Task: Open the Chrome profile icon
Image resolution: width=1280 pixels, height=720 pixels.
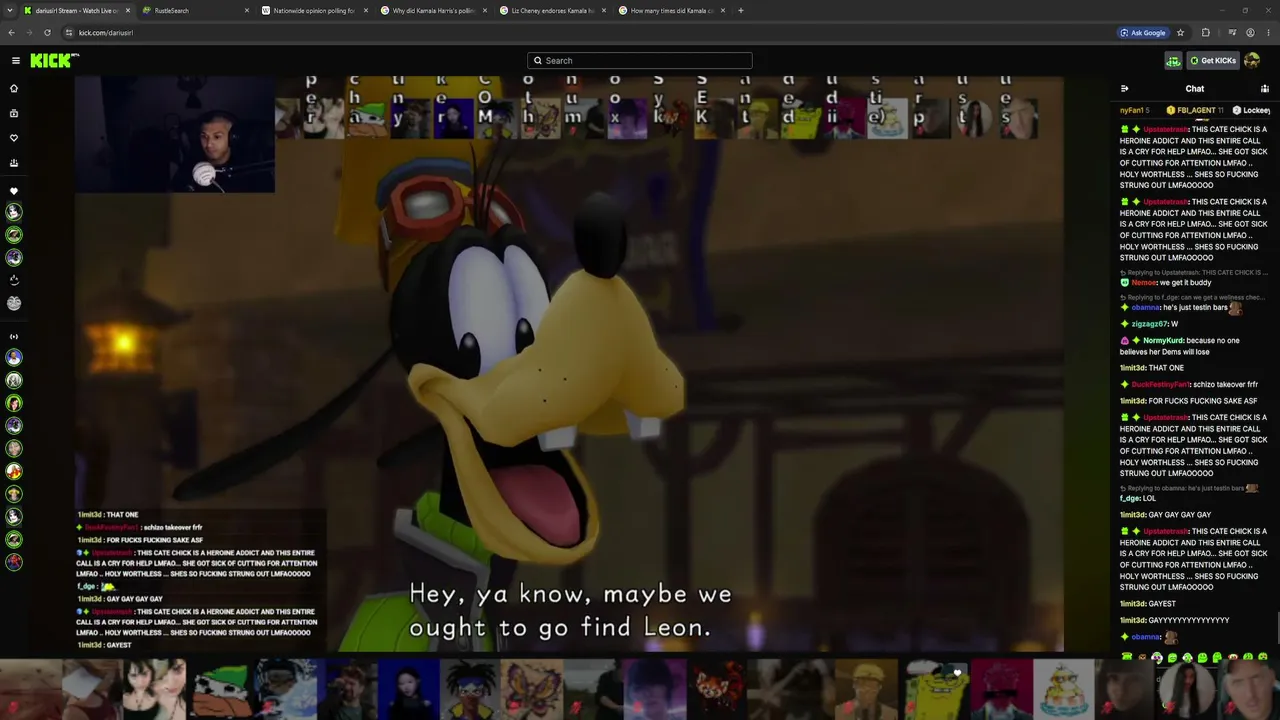Action: (1250, 32)
